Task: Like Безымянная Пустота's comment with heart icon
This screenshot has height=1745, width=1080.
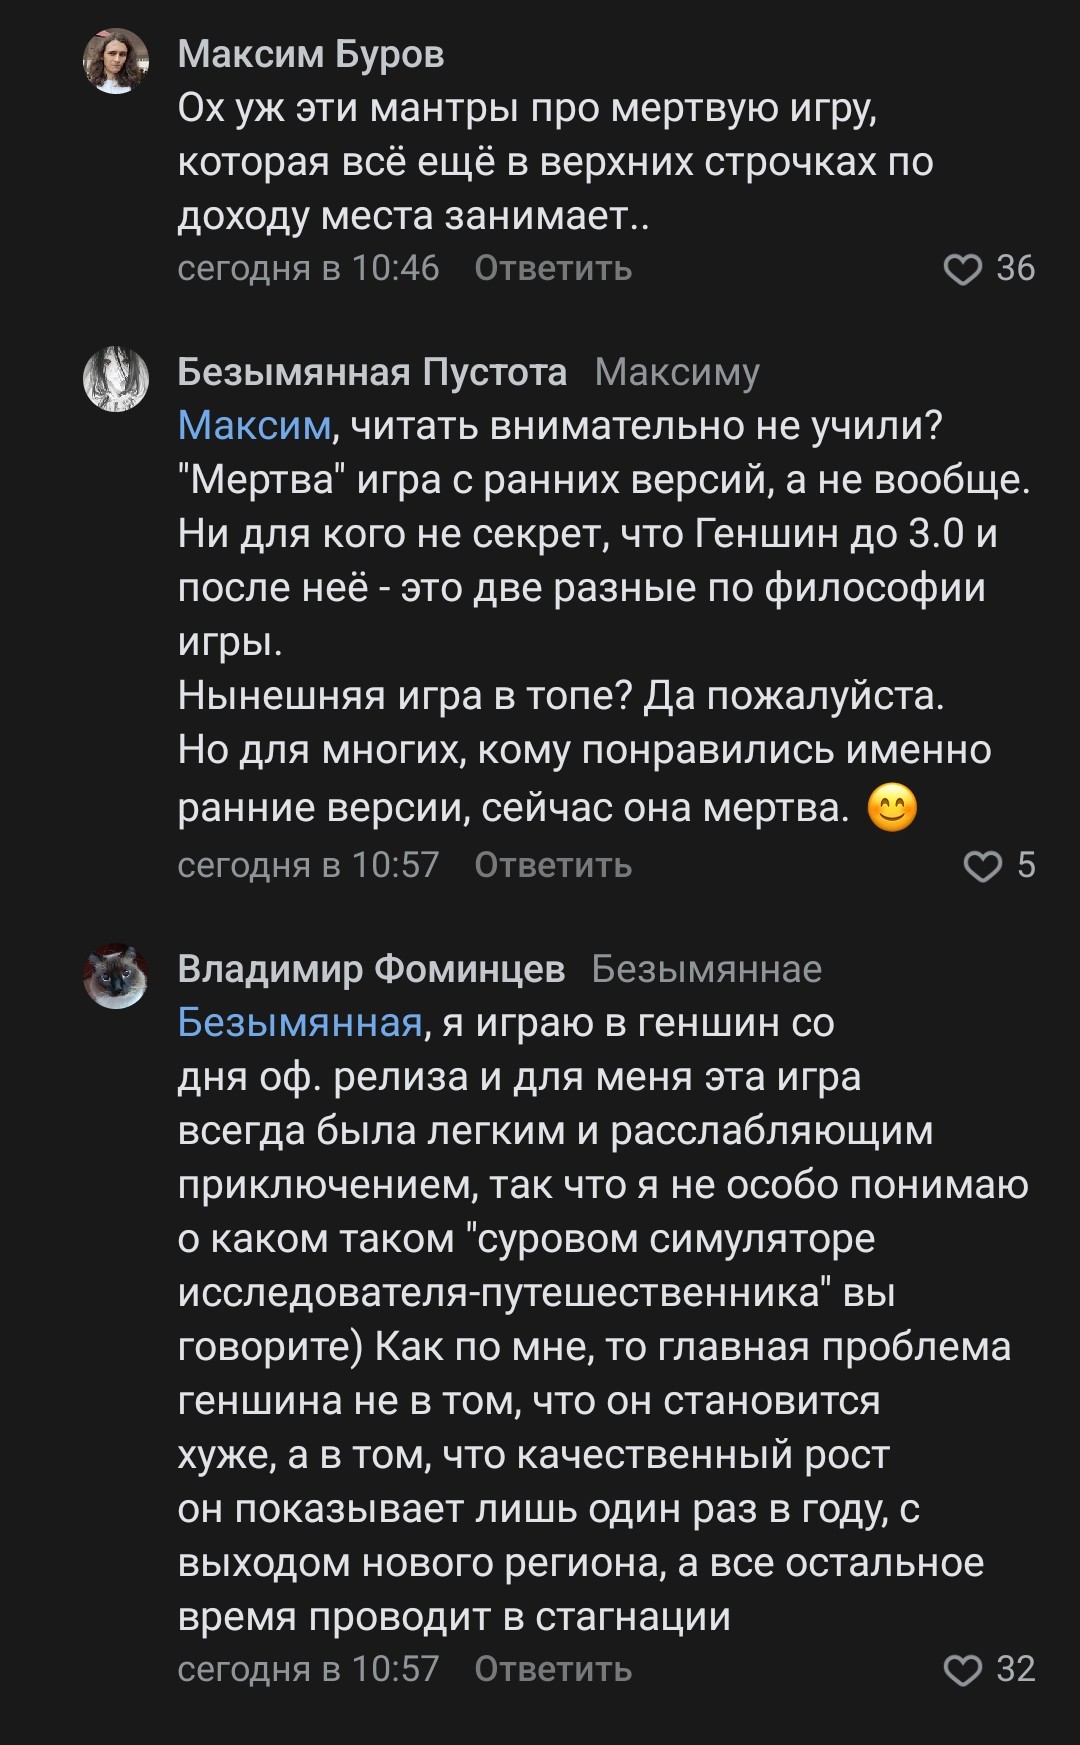Action: [982, 866]
